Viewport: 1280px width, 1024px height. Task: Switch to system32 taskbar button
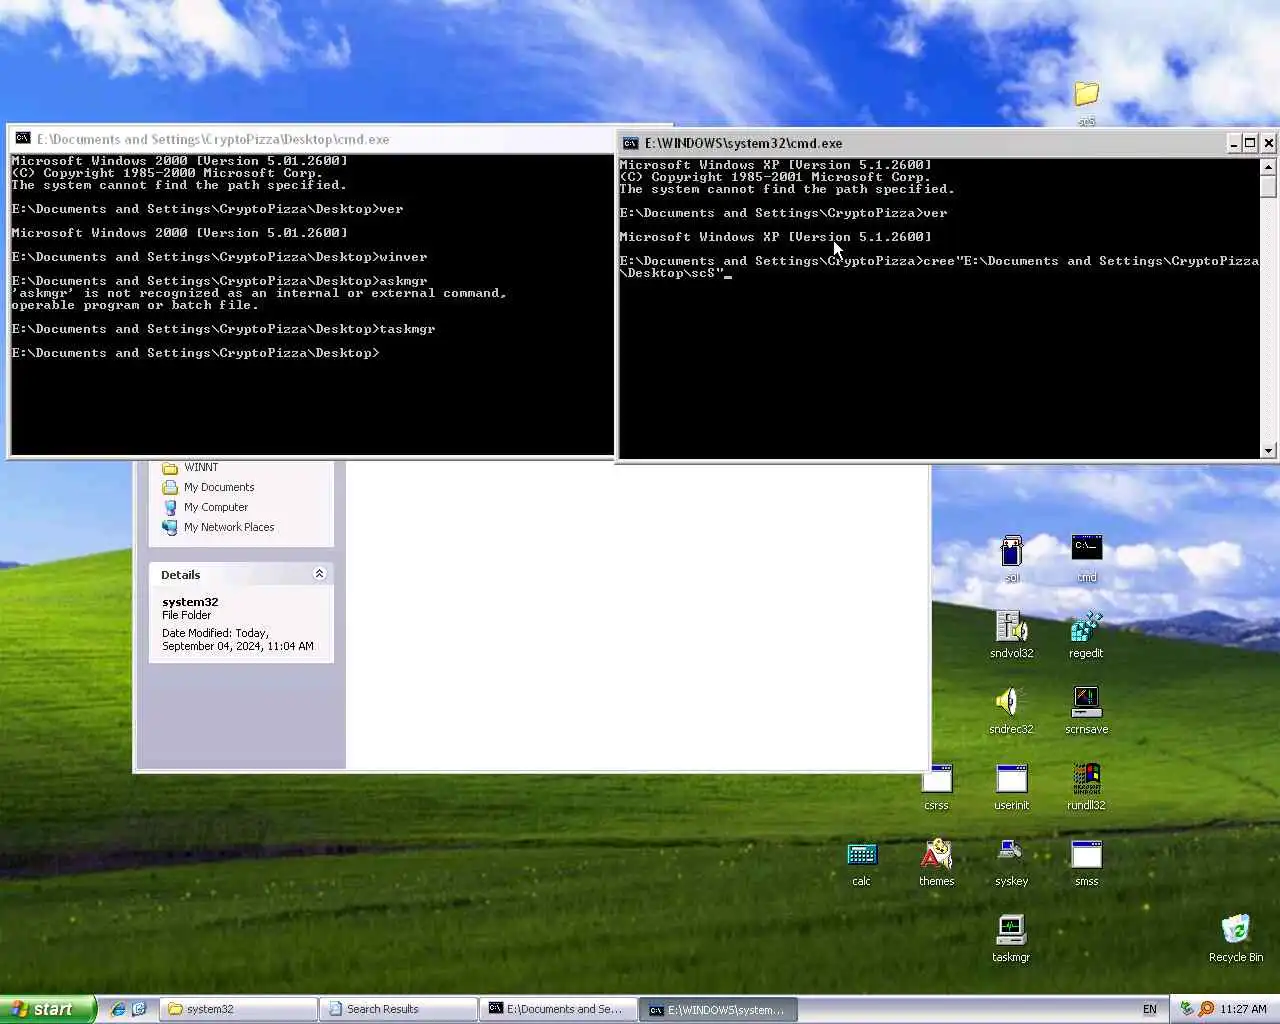[x=239, y=1009]
